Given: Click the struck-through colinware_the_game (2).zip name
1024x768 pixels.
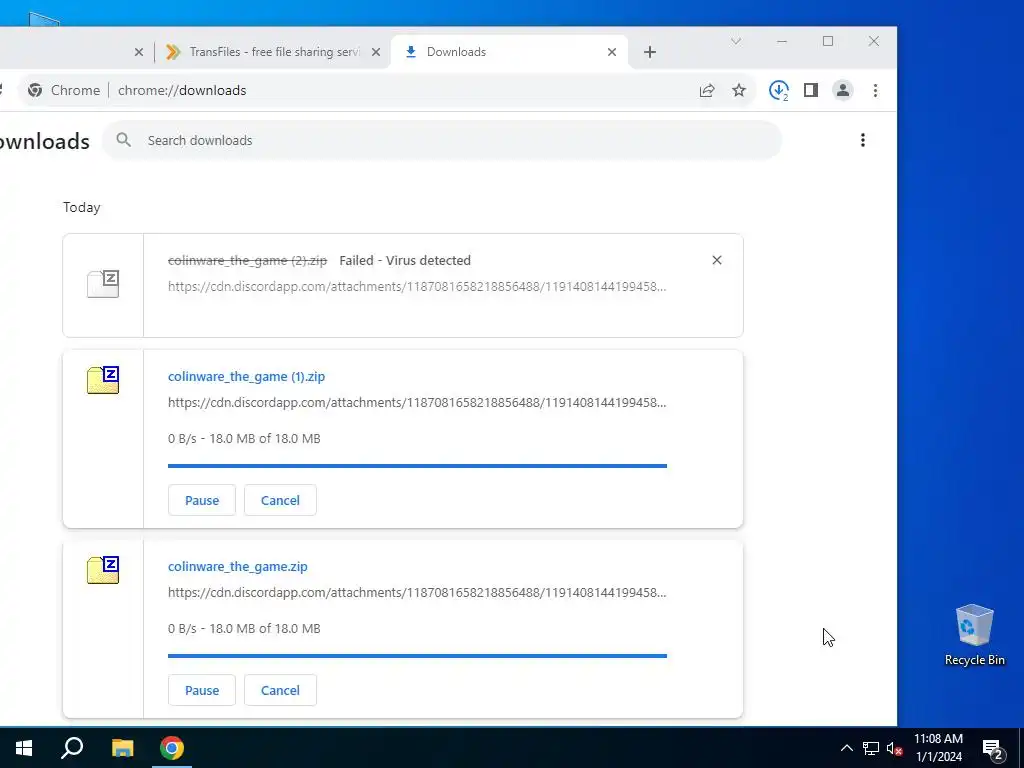Looking at the screenshot, I should 248,260.
